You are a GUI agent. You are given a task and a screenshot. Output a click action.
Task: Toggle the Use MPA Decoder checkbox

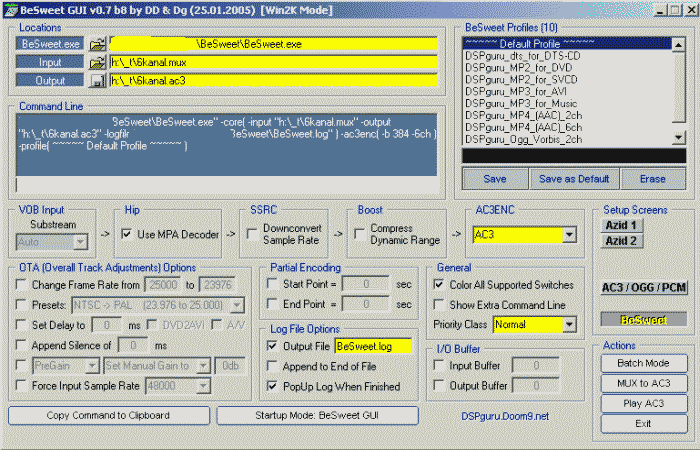click(127, 235)
